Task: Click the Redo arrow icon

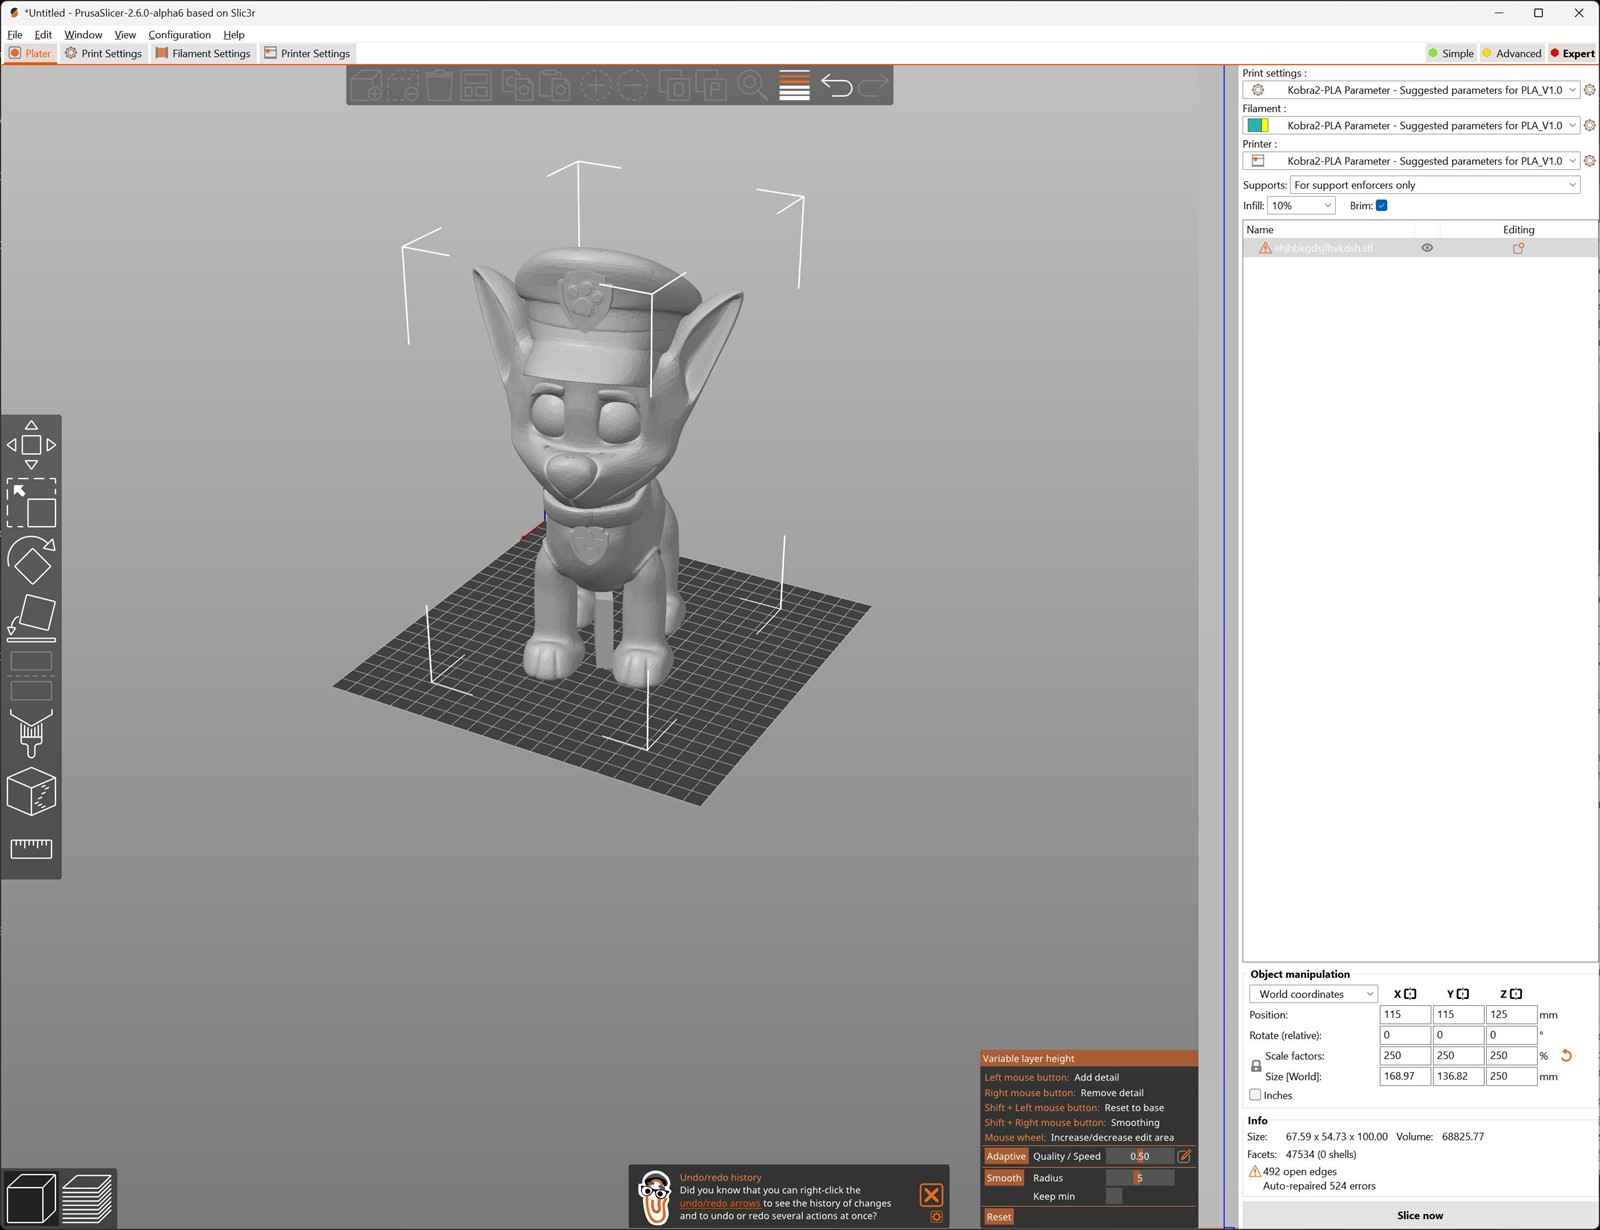Action: 873,86
